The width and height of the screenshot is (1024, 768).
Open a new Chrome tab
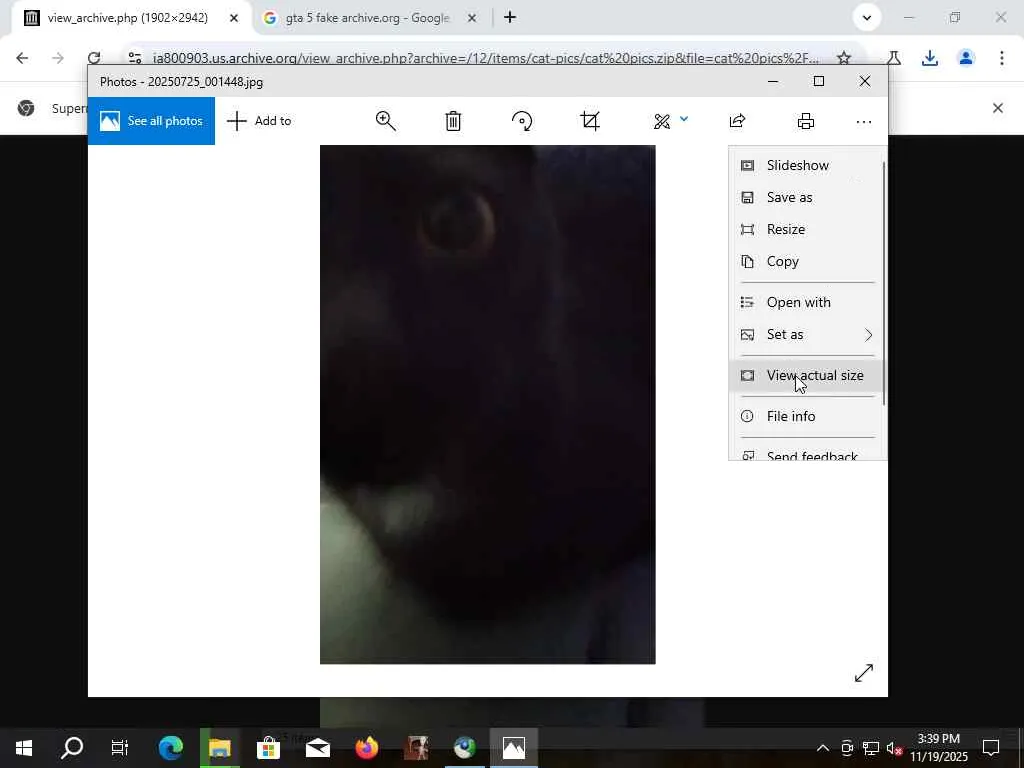coord(510,18)
